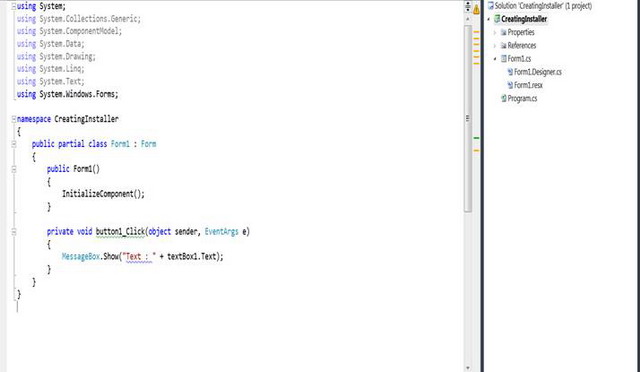Click the Program.cs file icon
This screenshot has height=372, width=640.
pos(503,98)
